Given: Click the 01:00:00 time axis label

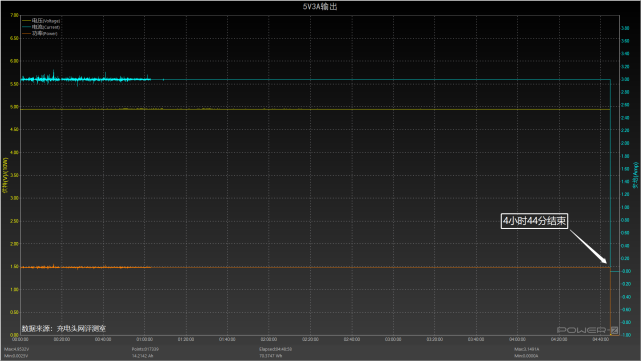Looking at the screenshot, I should coord(144,339).
